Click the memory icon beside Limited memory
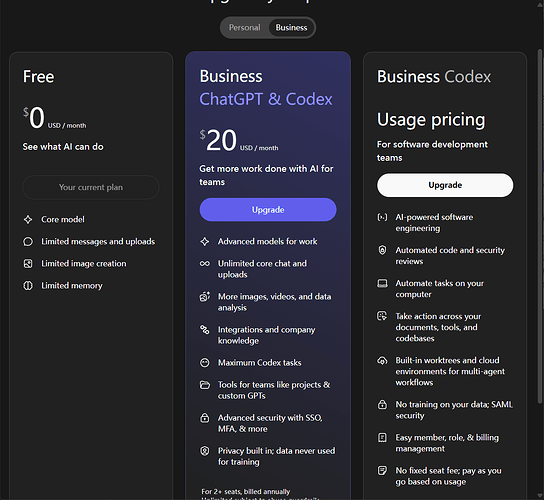This screenshot has width=544, height=500. pyautogui.click(x=28, y=286)
